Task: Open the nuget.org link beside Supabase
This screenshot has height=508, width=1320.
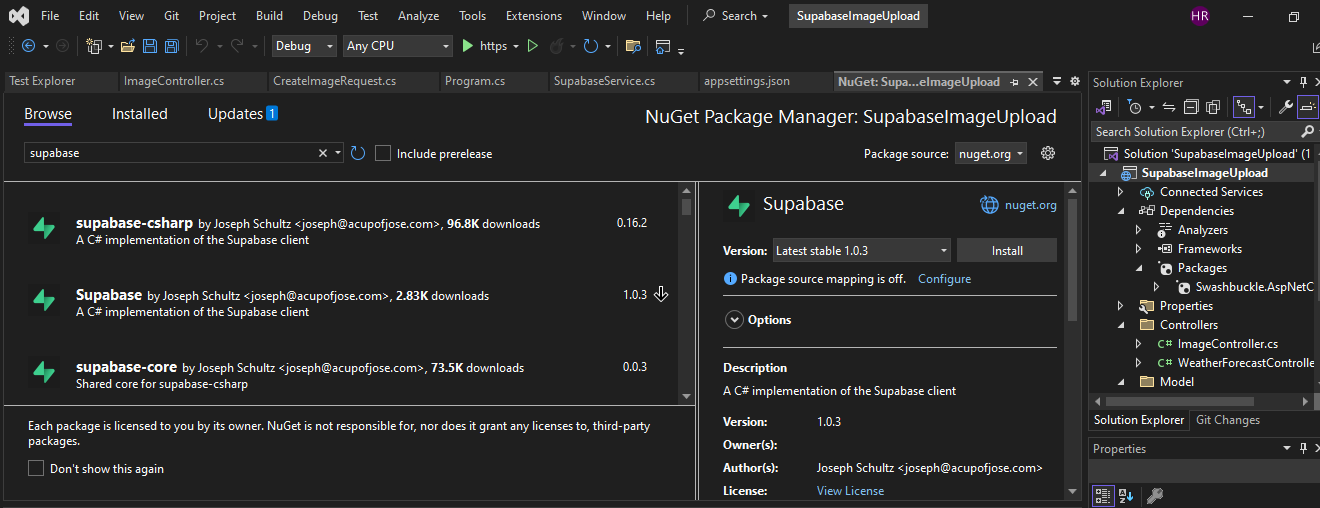Action: 1018,205
